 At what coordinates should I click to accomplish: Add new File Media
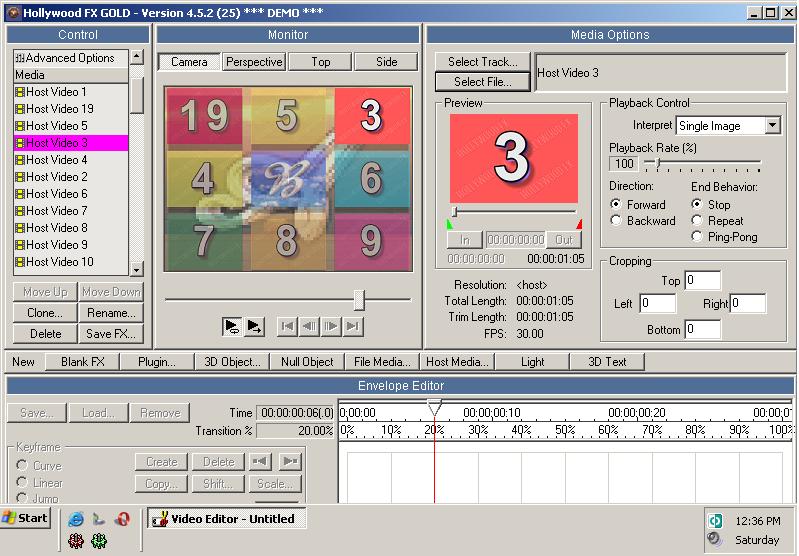click(x=382, y=362)
